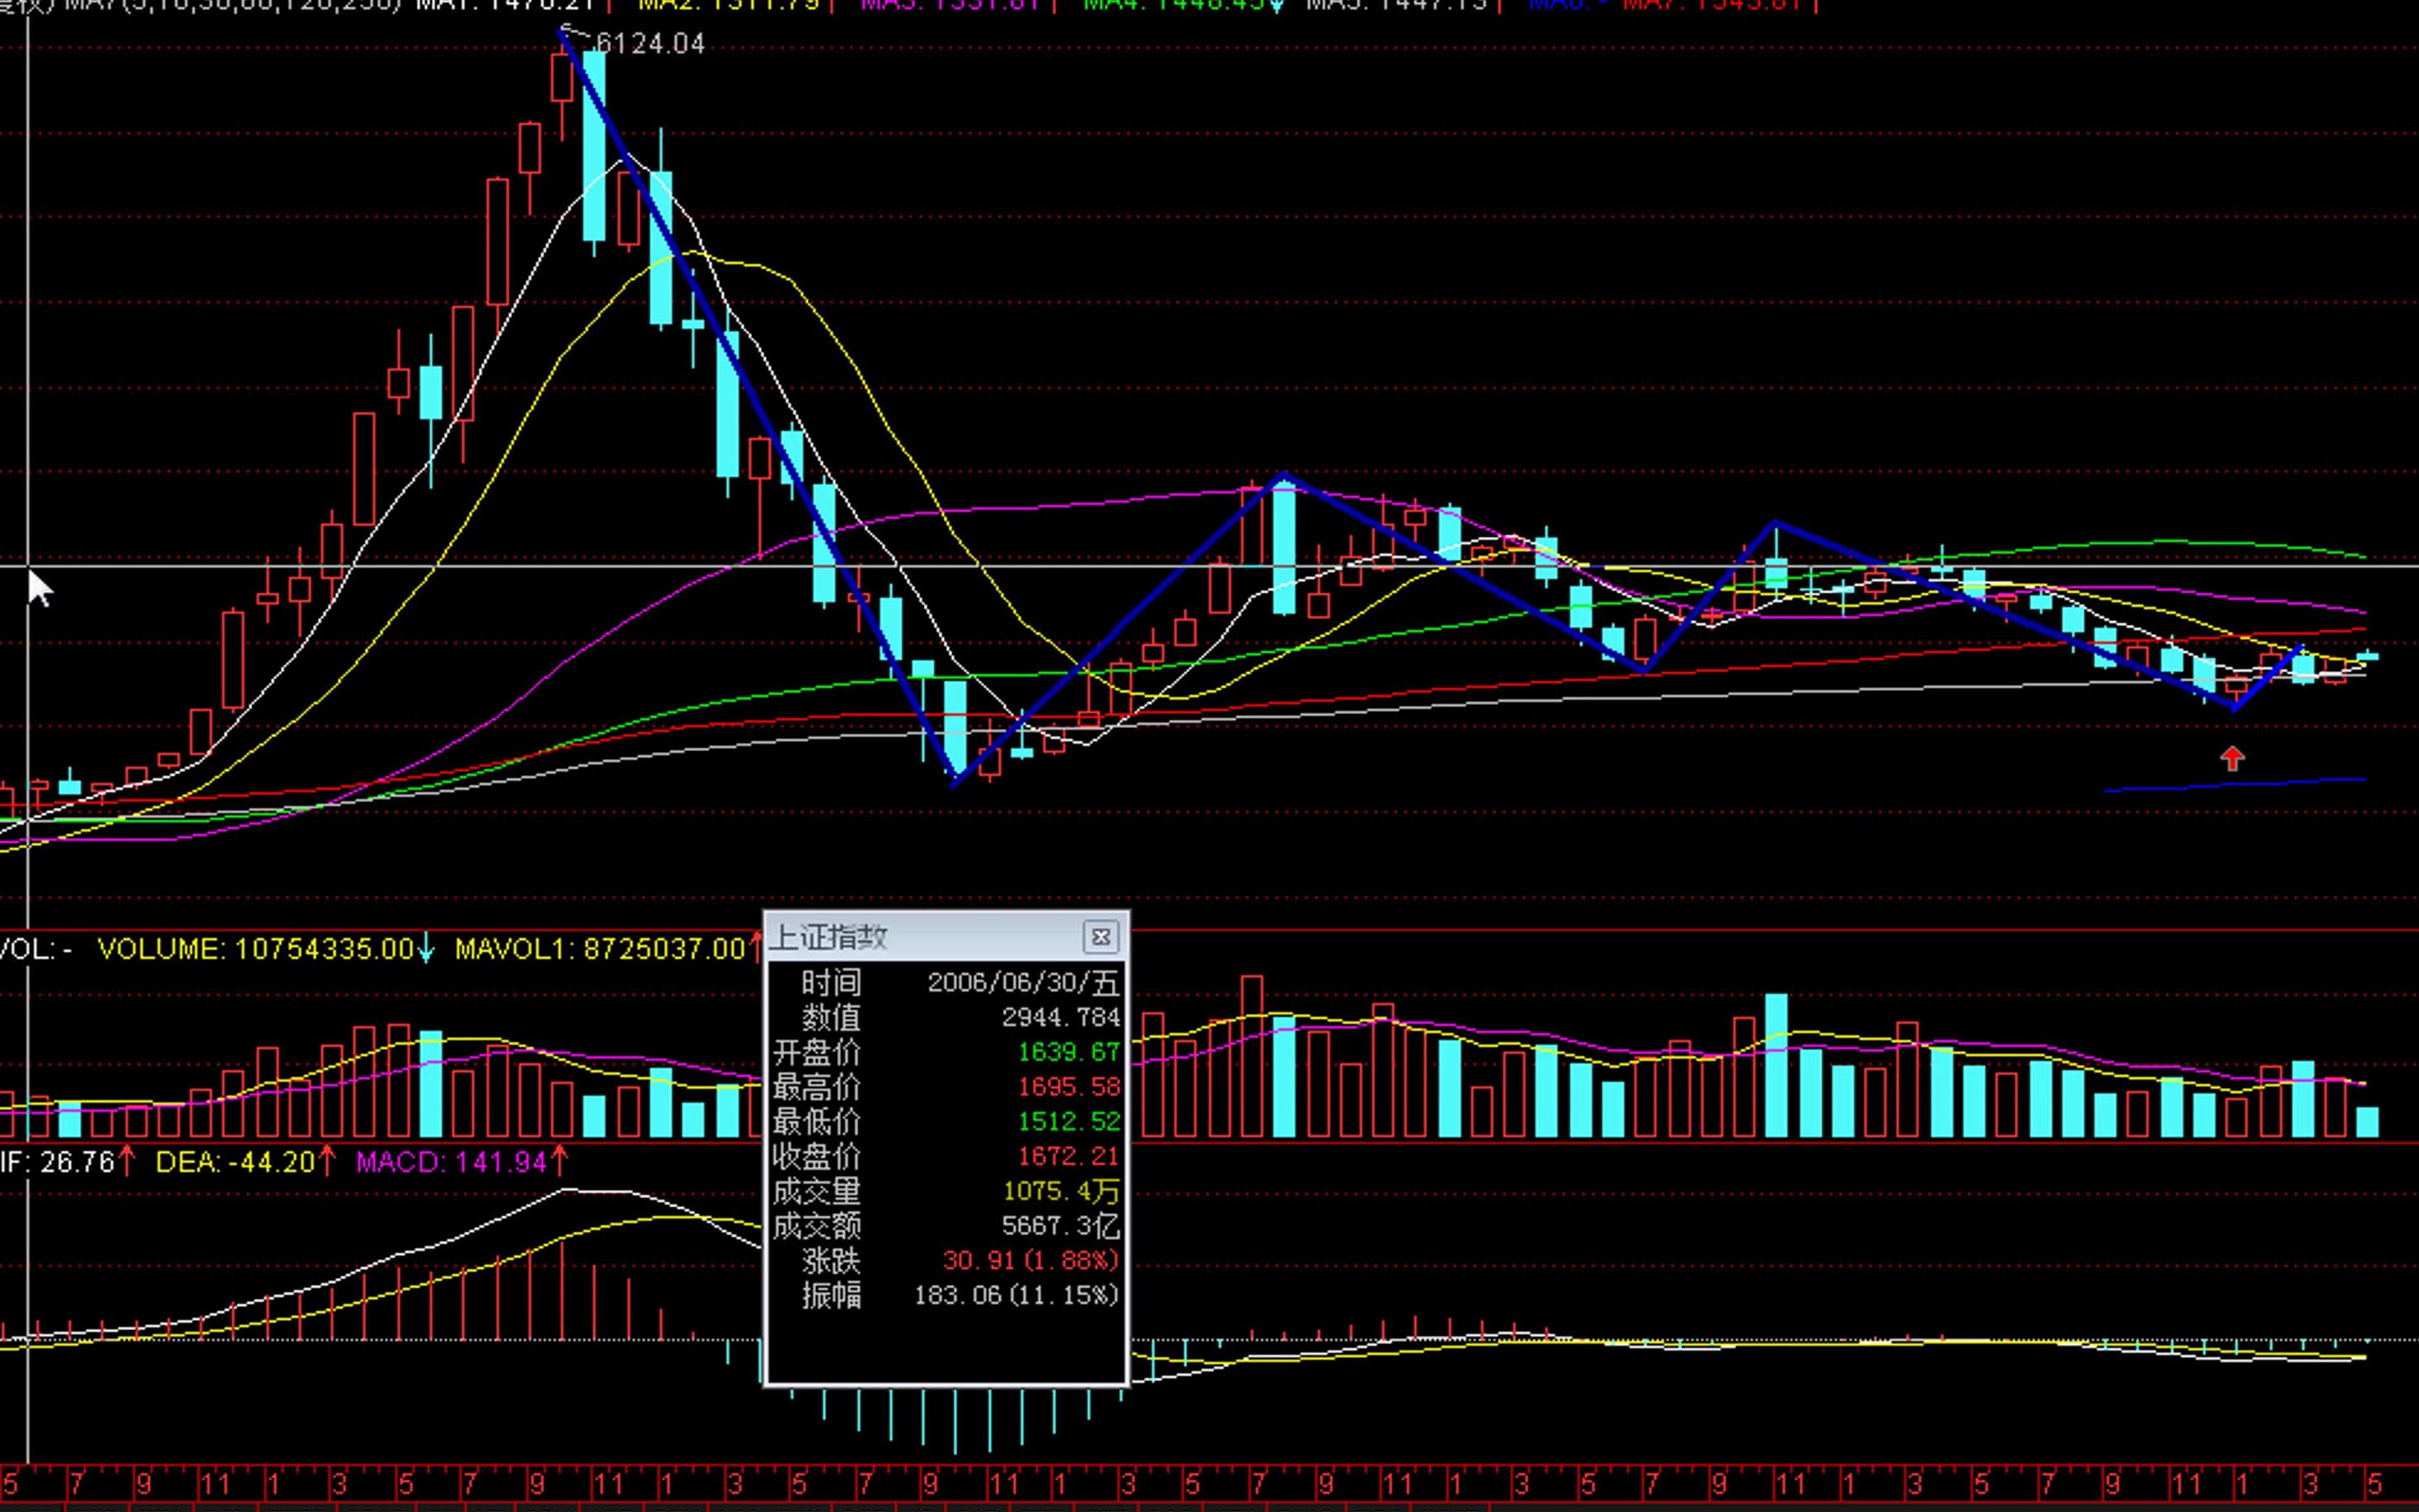Click the red up-arrow signal marker on chart
Image resolution: width=2419 pixels, height=1512 pixels.
[2232, 759]
